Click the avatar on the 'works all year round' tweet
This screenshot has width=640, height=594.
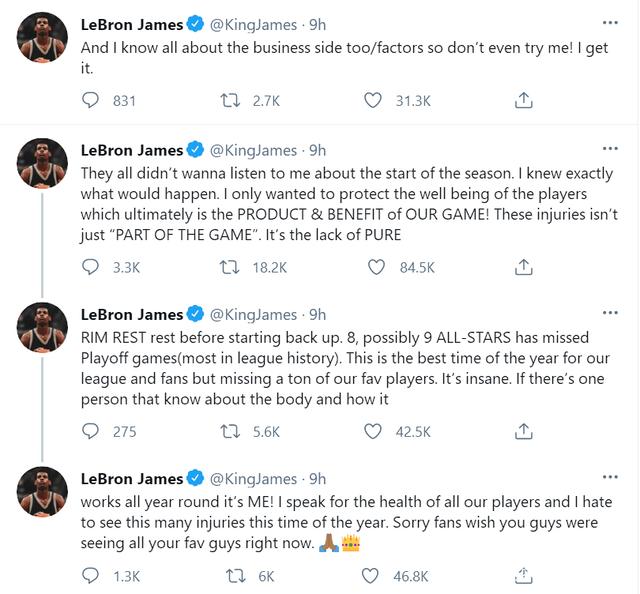pos(43,491)
